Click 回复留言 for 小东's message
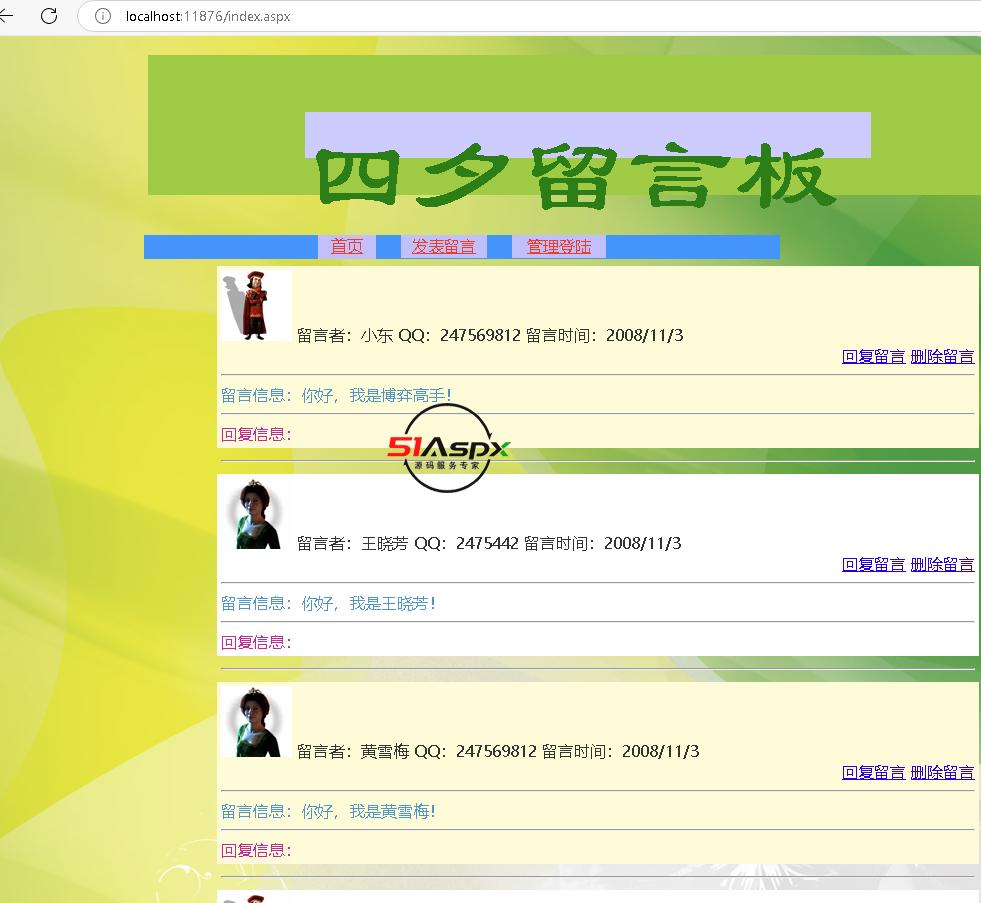Image resolution: width=981 pixels, height=903 pixels. pos(873,357)
